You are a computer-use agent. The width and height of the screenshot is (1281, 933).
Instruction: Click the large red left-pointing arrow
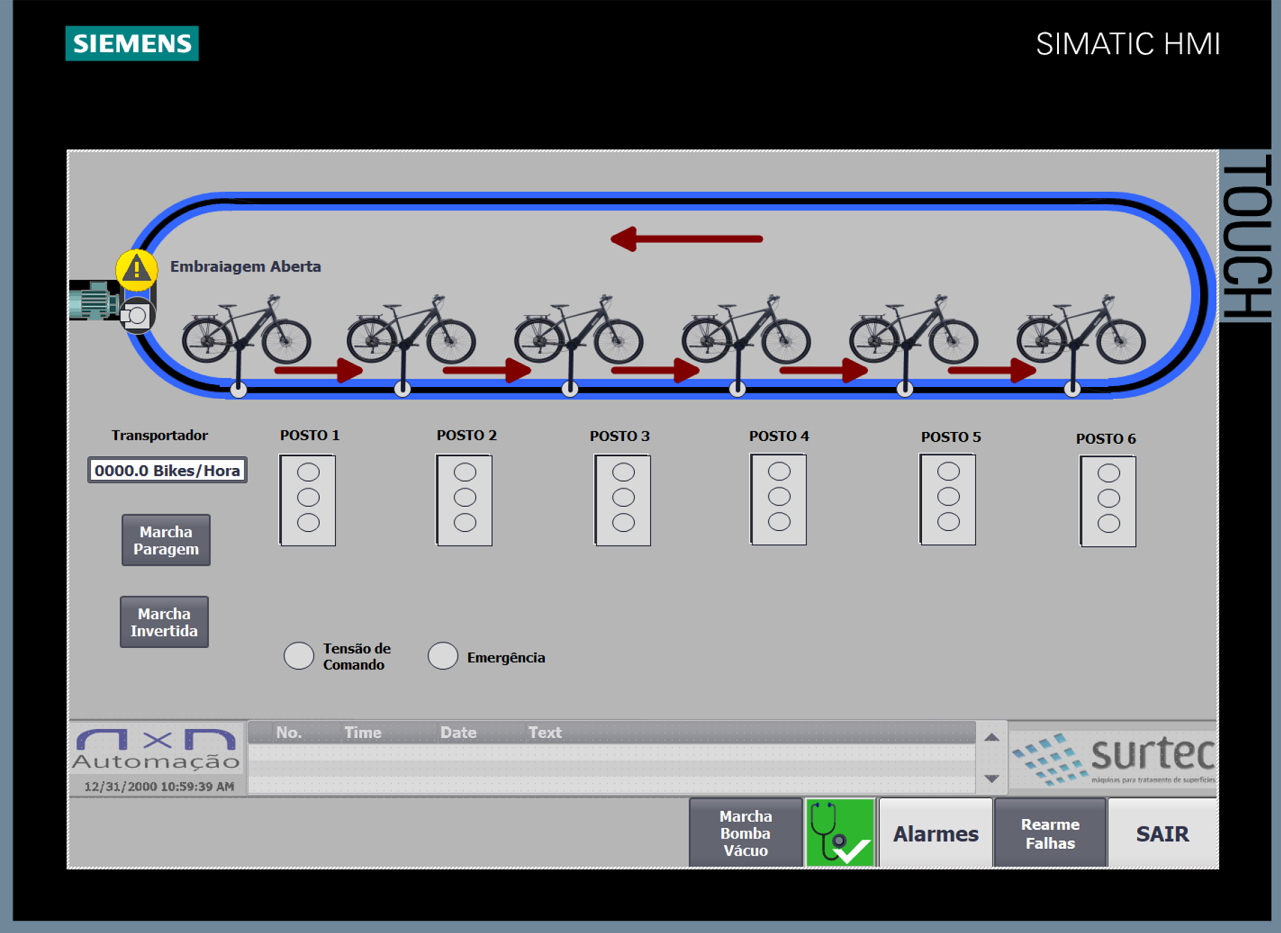coord(687,239)
